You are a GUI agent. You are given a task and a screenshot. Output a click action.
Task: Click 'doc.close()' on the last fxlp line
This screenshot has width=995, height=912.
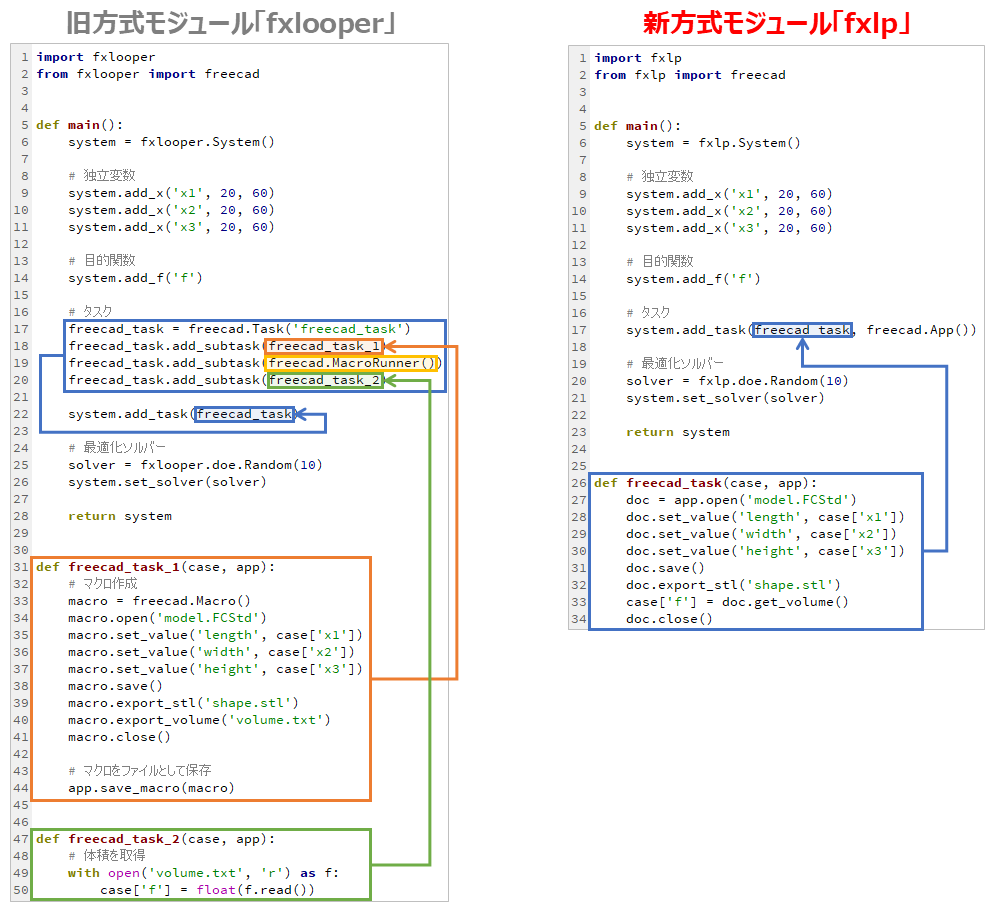tap(669, 618)
